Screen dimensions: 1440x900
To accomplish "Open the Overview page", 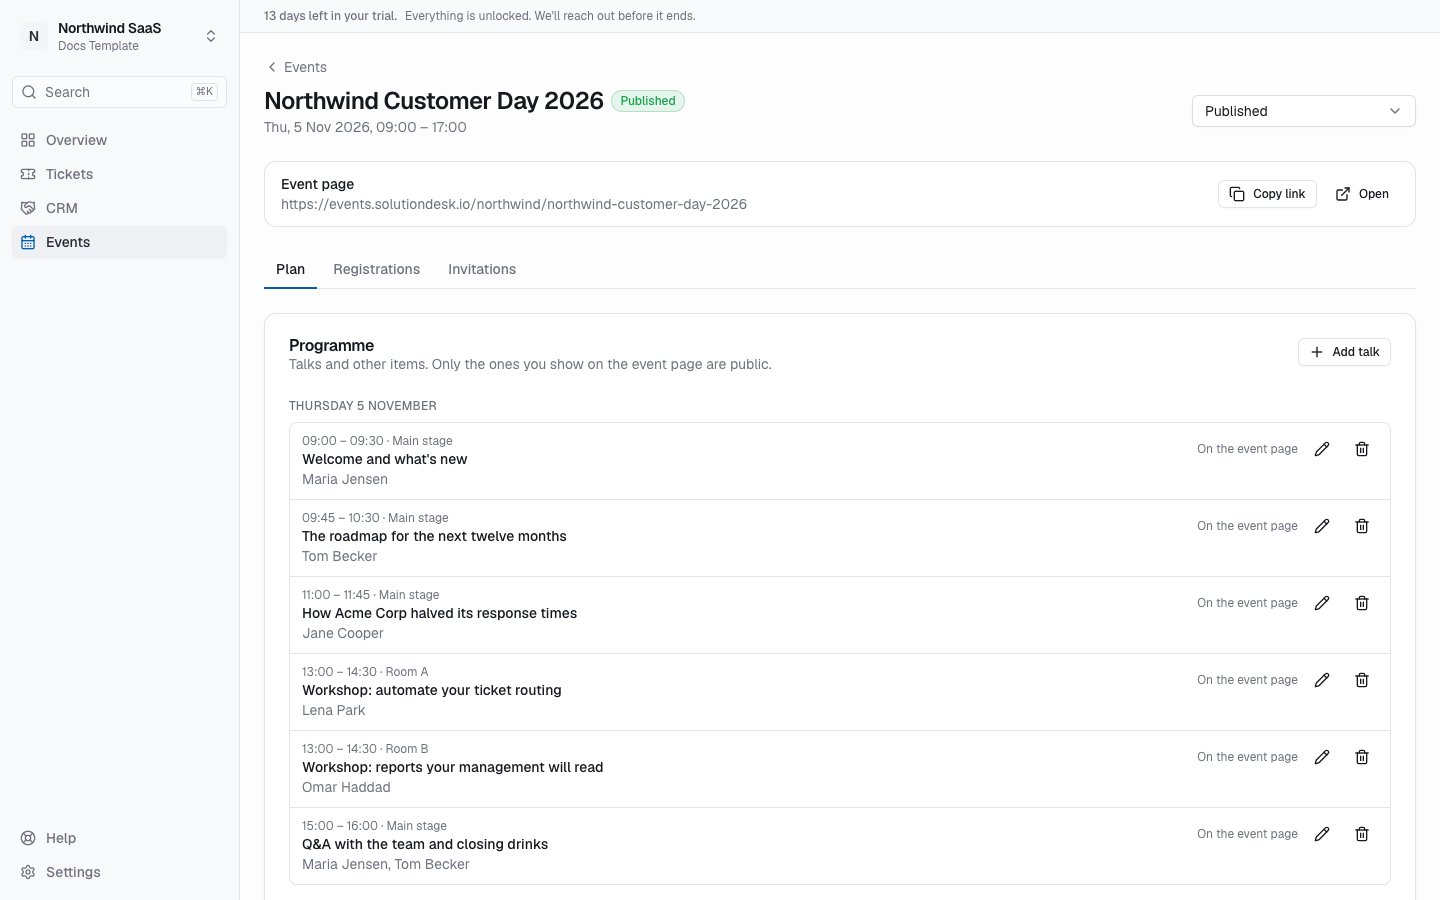I will (120, 140).
